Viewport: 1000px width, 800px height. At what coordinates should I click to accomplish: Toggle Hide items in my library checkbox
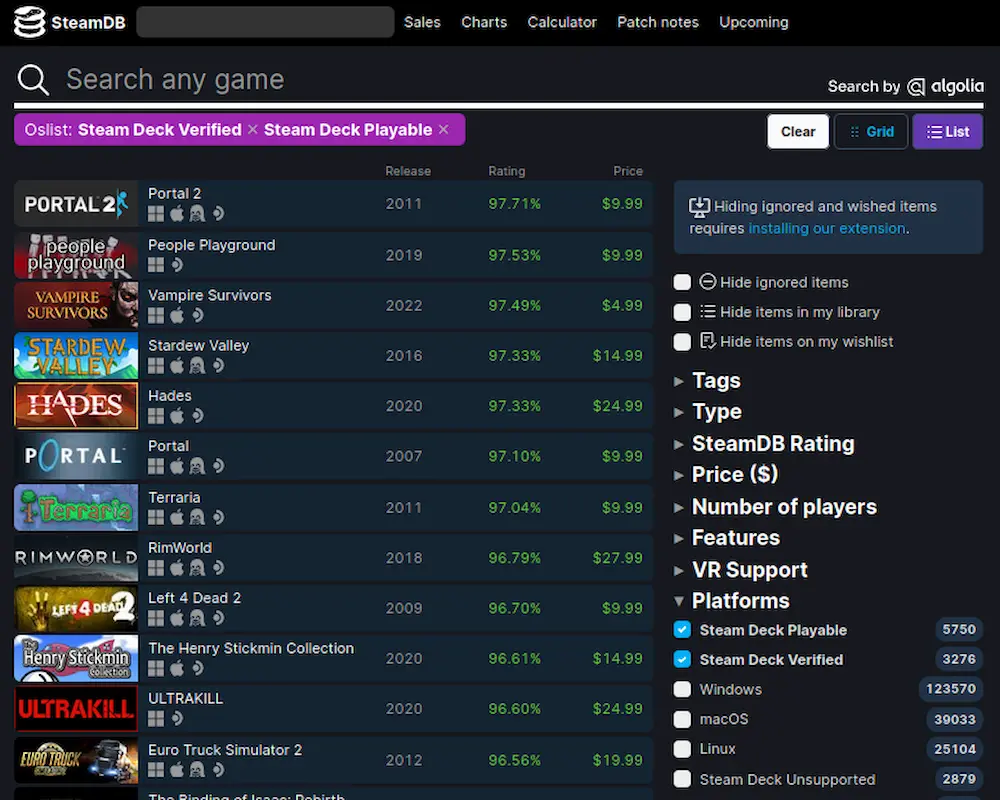pos(682,312)
